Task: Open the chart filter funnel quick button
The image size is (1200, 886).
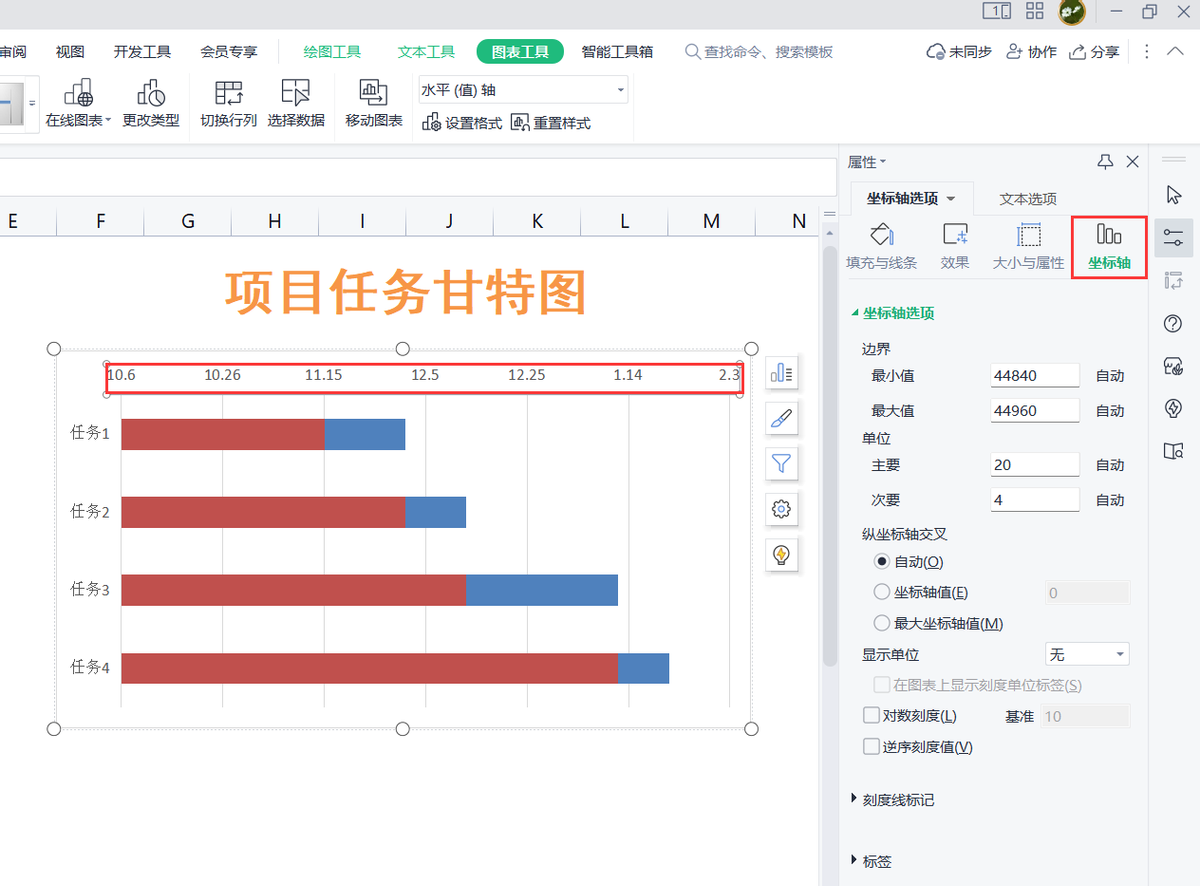Action: (782, 463)
